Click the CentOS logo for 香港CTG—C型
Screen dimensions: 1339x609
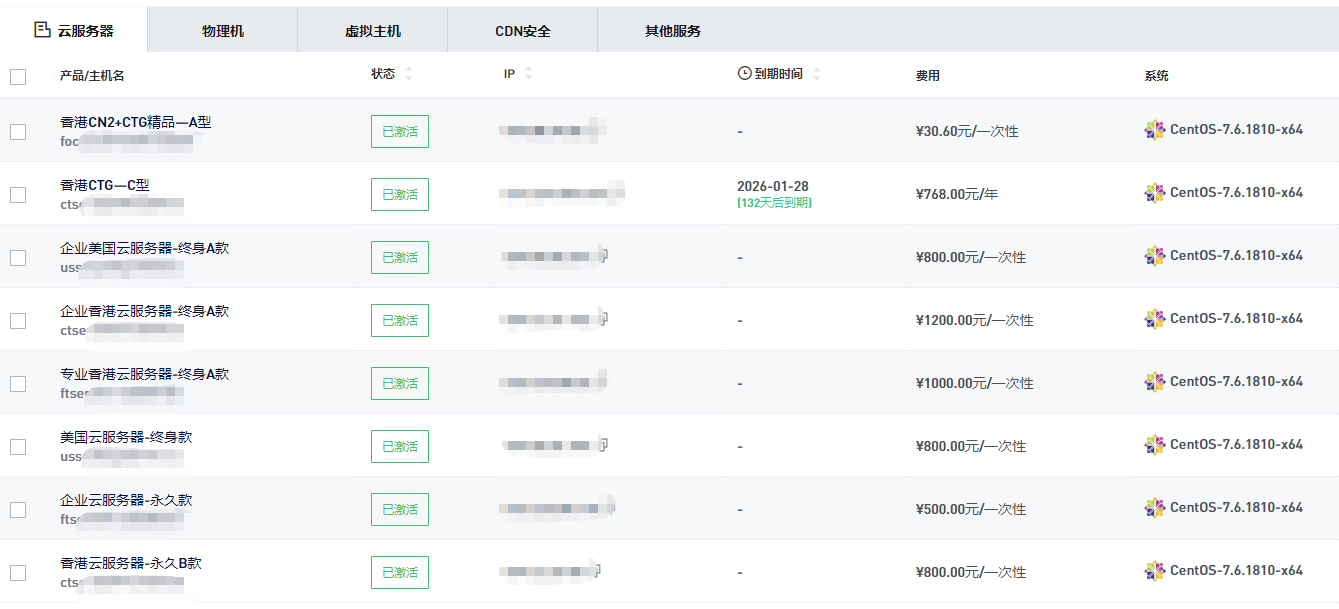[x=1154, y=194]
